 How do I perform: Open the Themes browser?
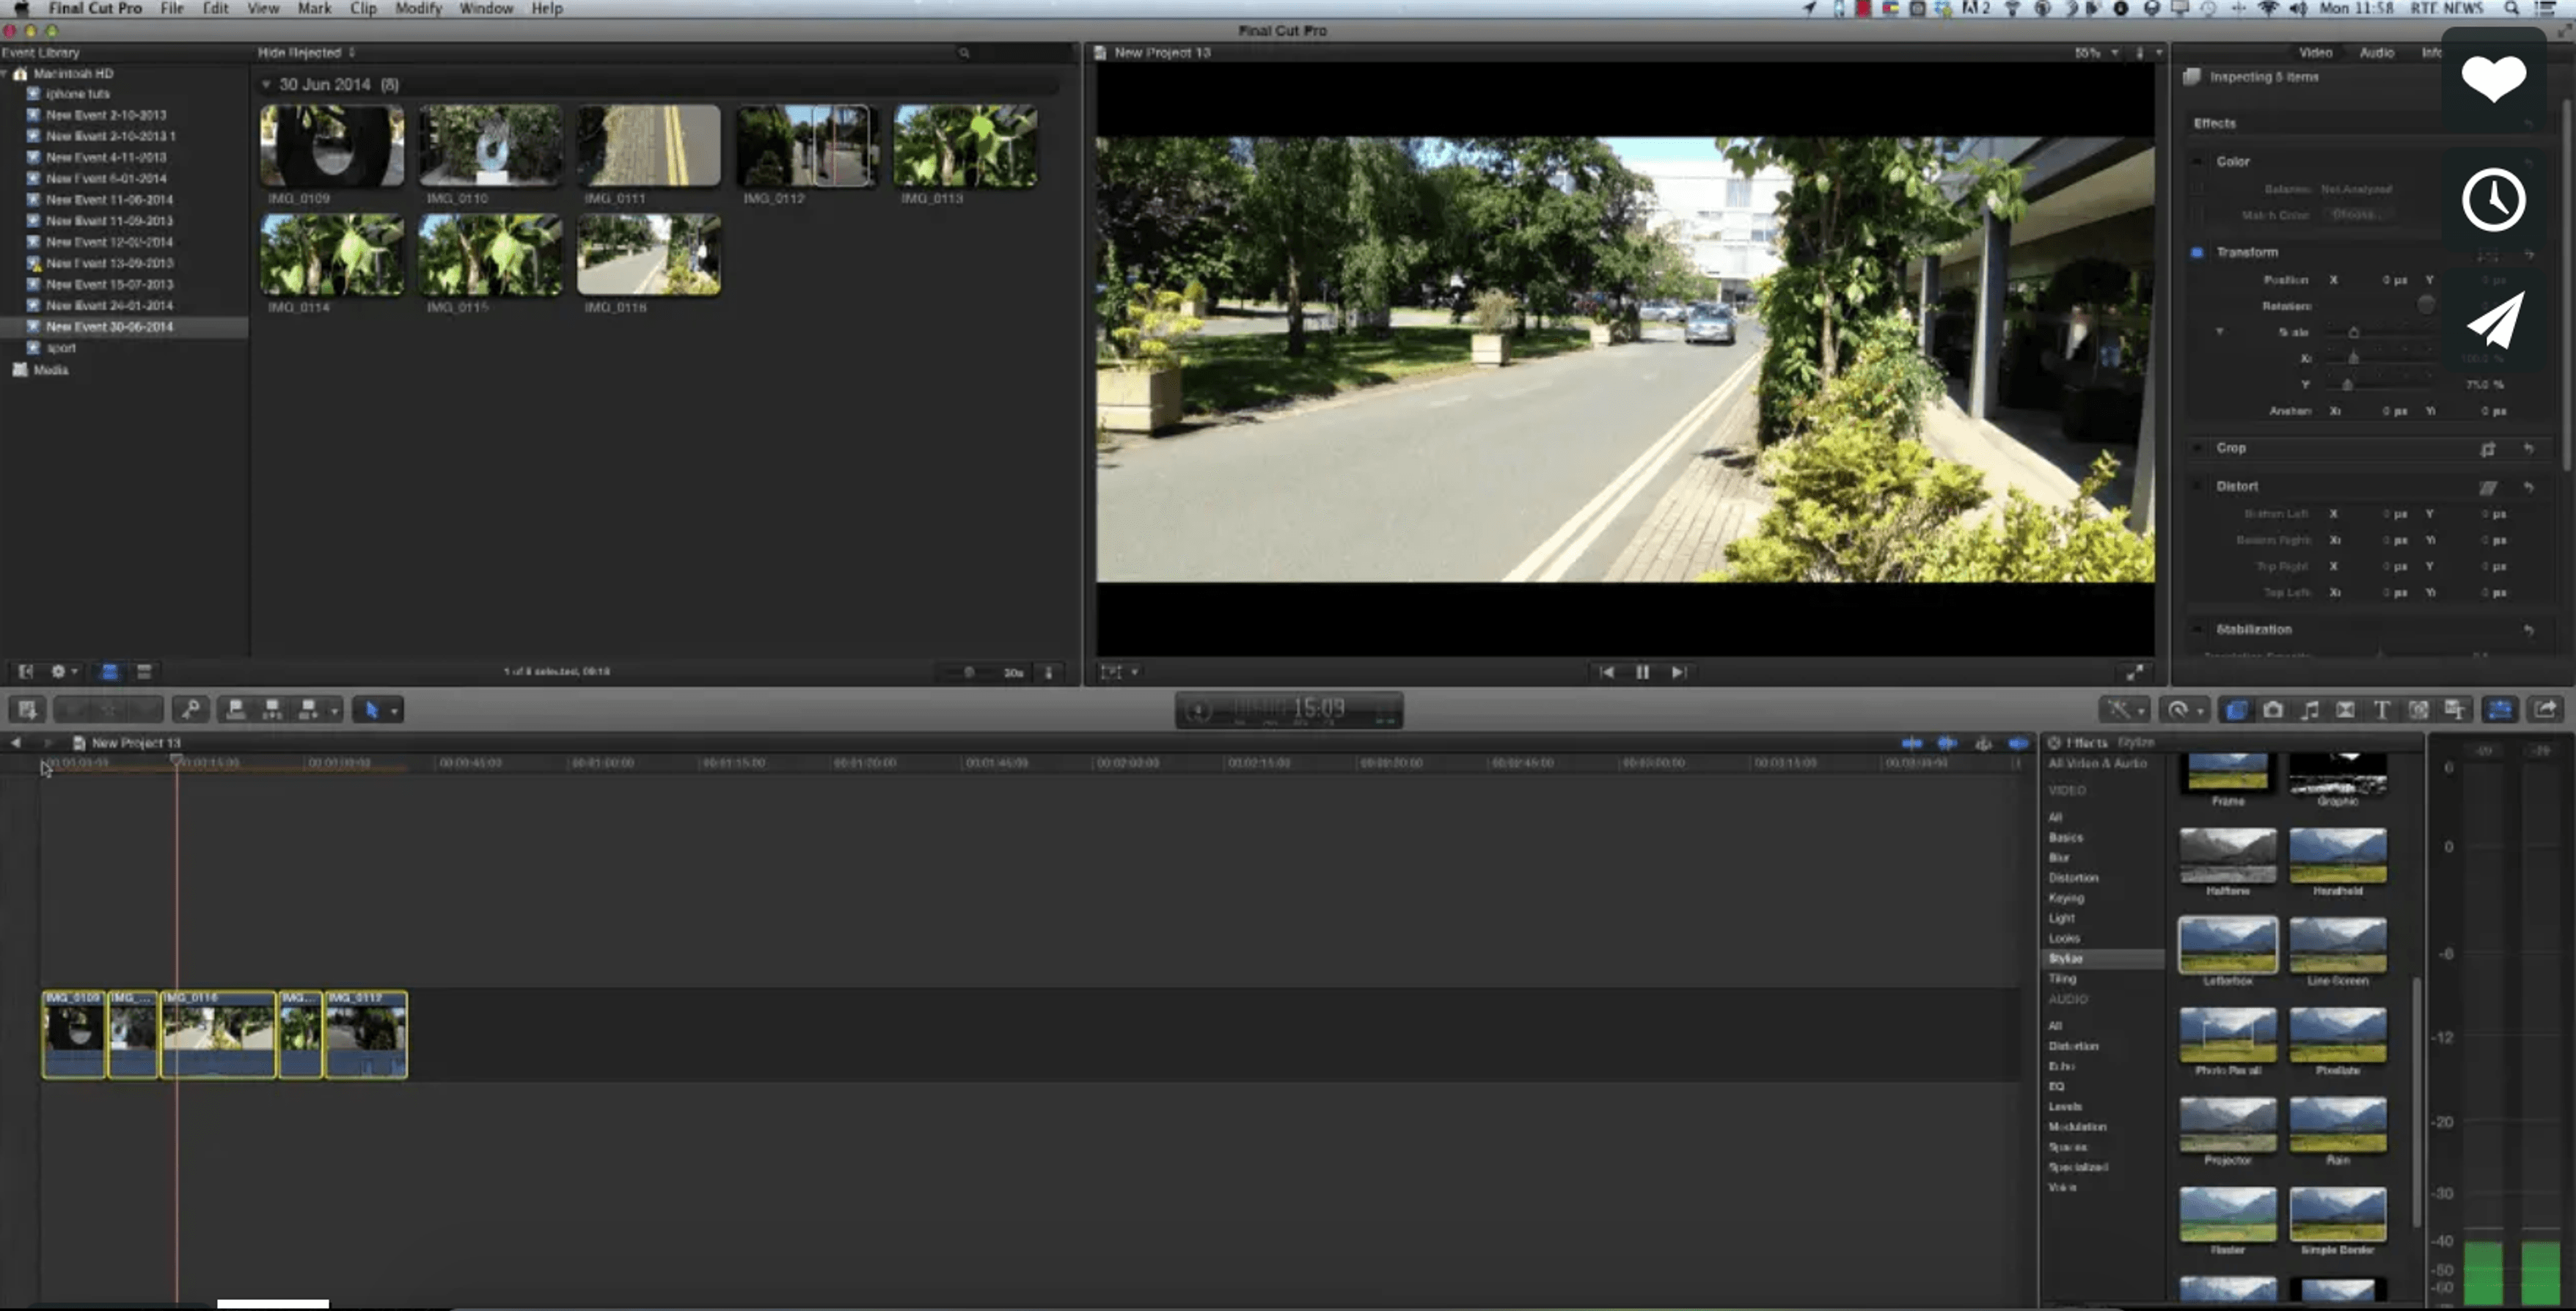(x=2455, y=709)
